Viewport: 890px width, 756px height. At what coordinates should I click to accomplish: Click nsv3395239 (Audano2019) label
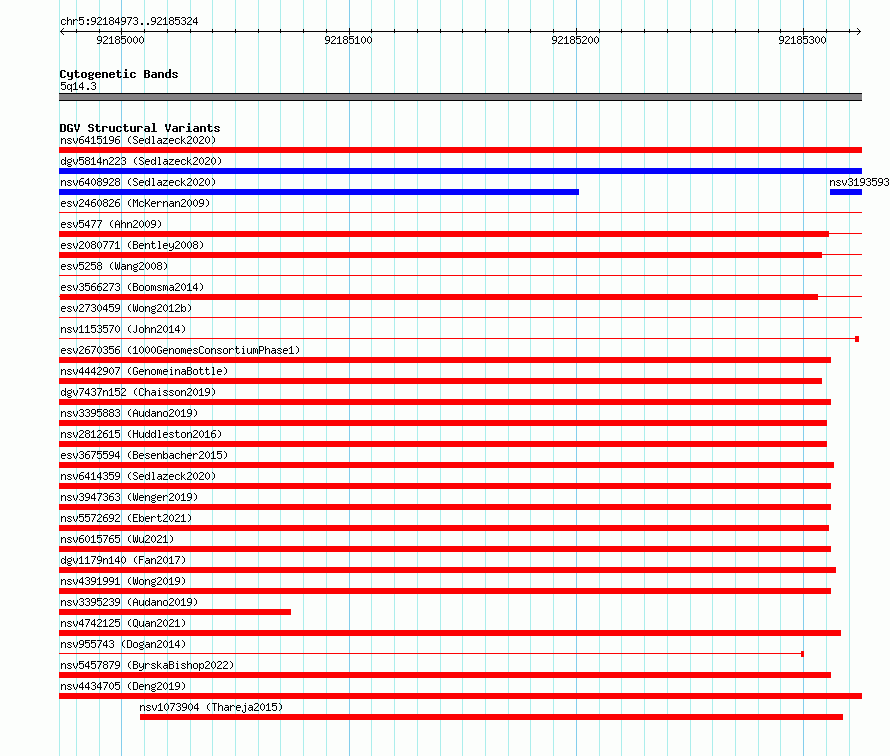(x=129, y=602)
